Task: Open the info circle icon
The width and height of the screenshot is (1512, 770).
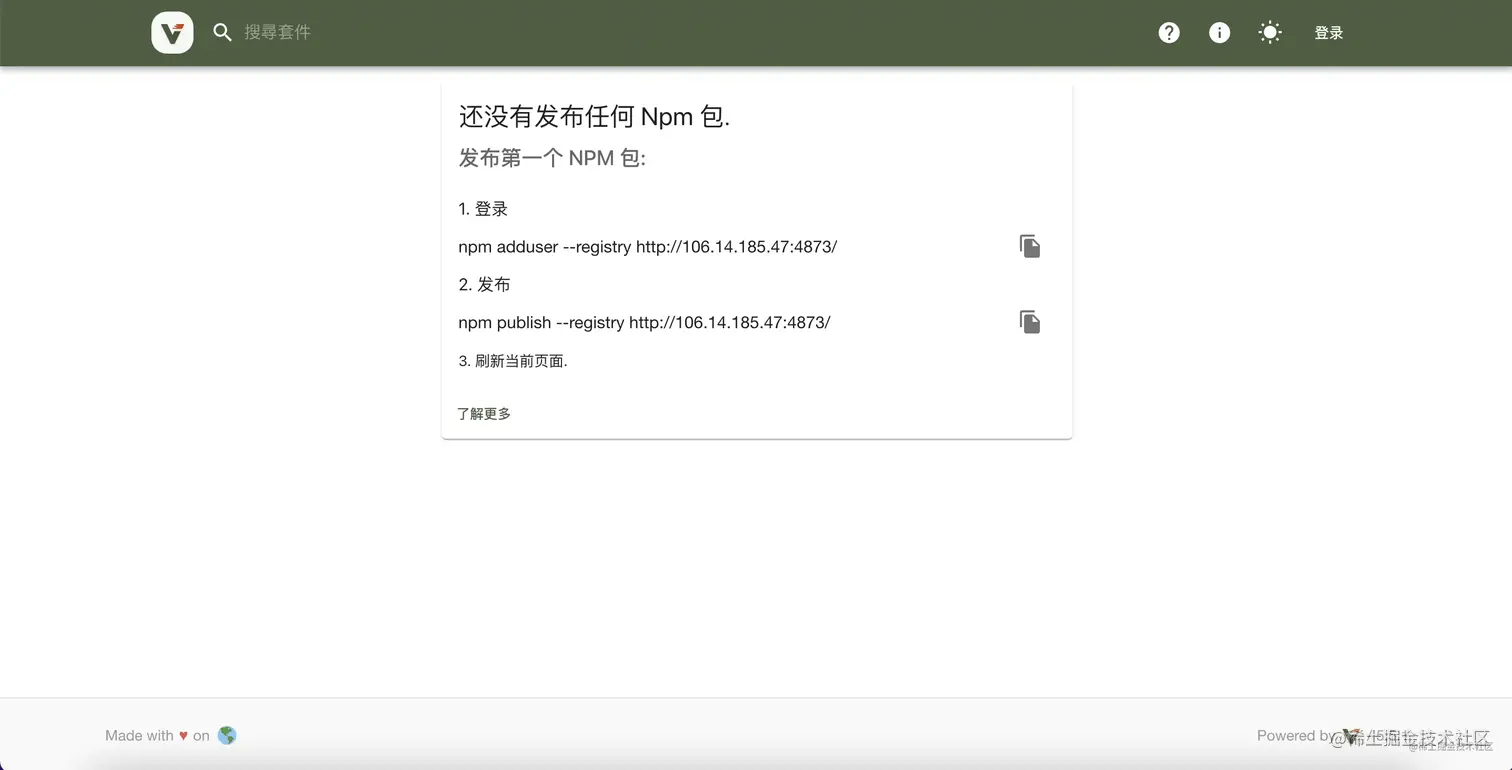Action: click(x=1219, y=33)
